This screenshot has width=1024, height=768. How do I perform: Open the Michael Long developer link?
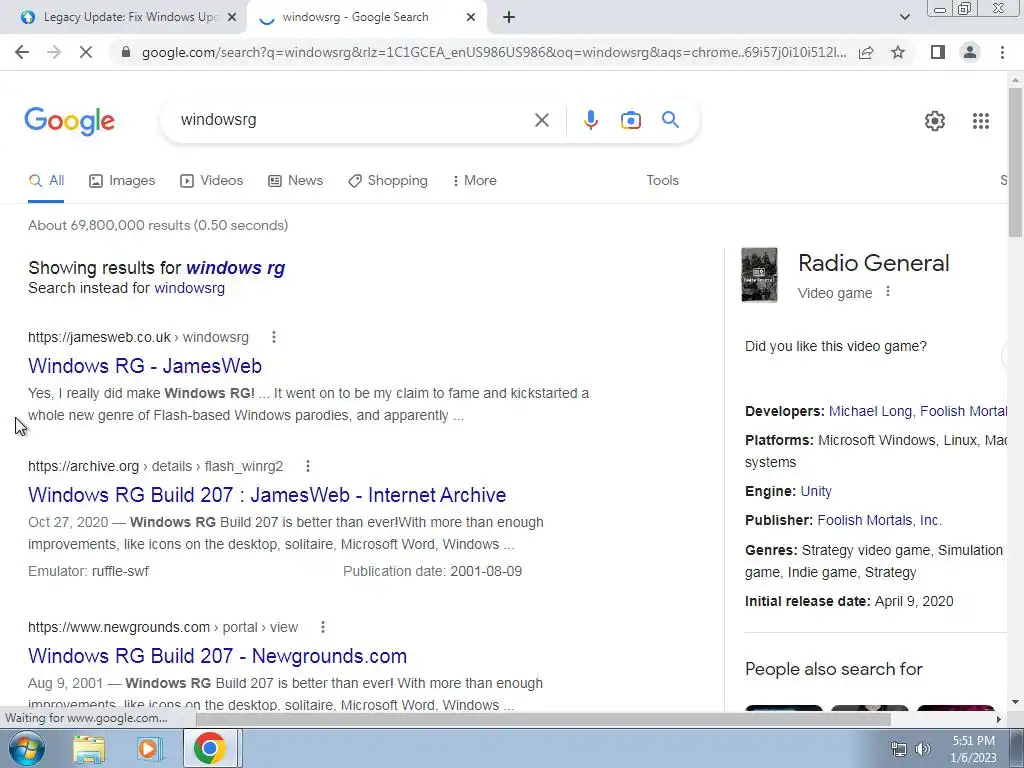(x=870, y=411)
